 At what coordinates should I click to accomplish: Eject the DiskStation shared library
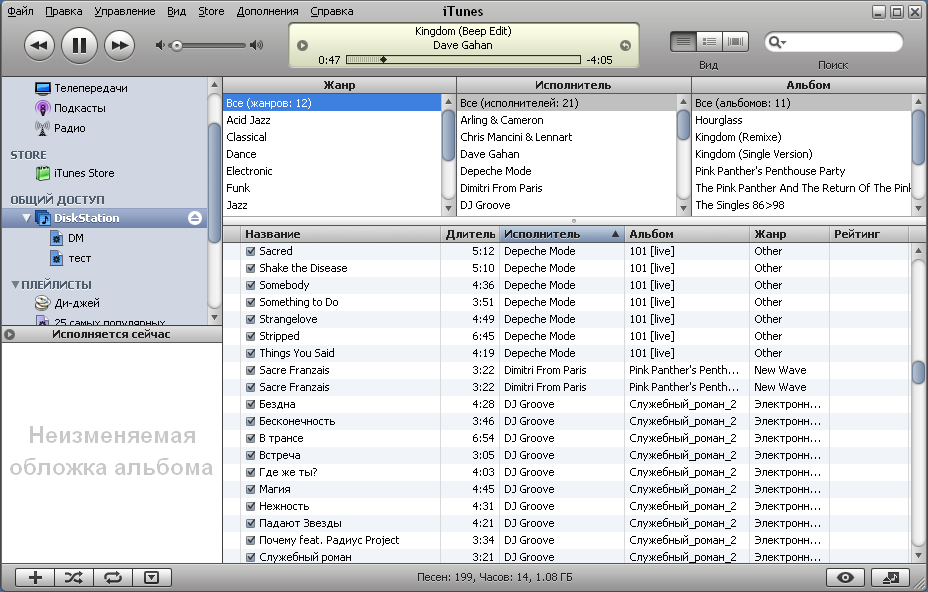195,218
